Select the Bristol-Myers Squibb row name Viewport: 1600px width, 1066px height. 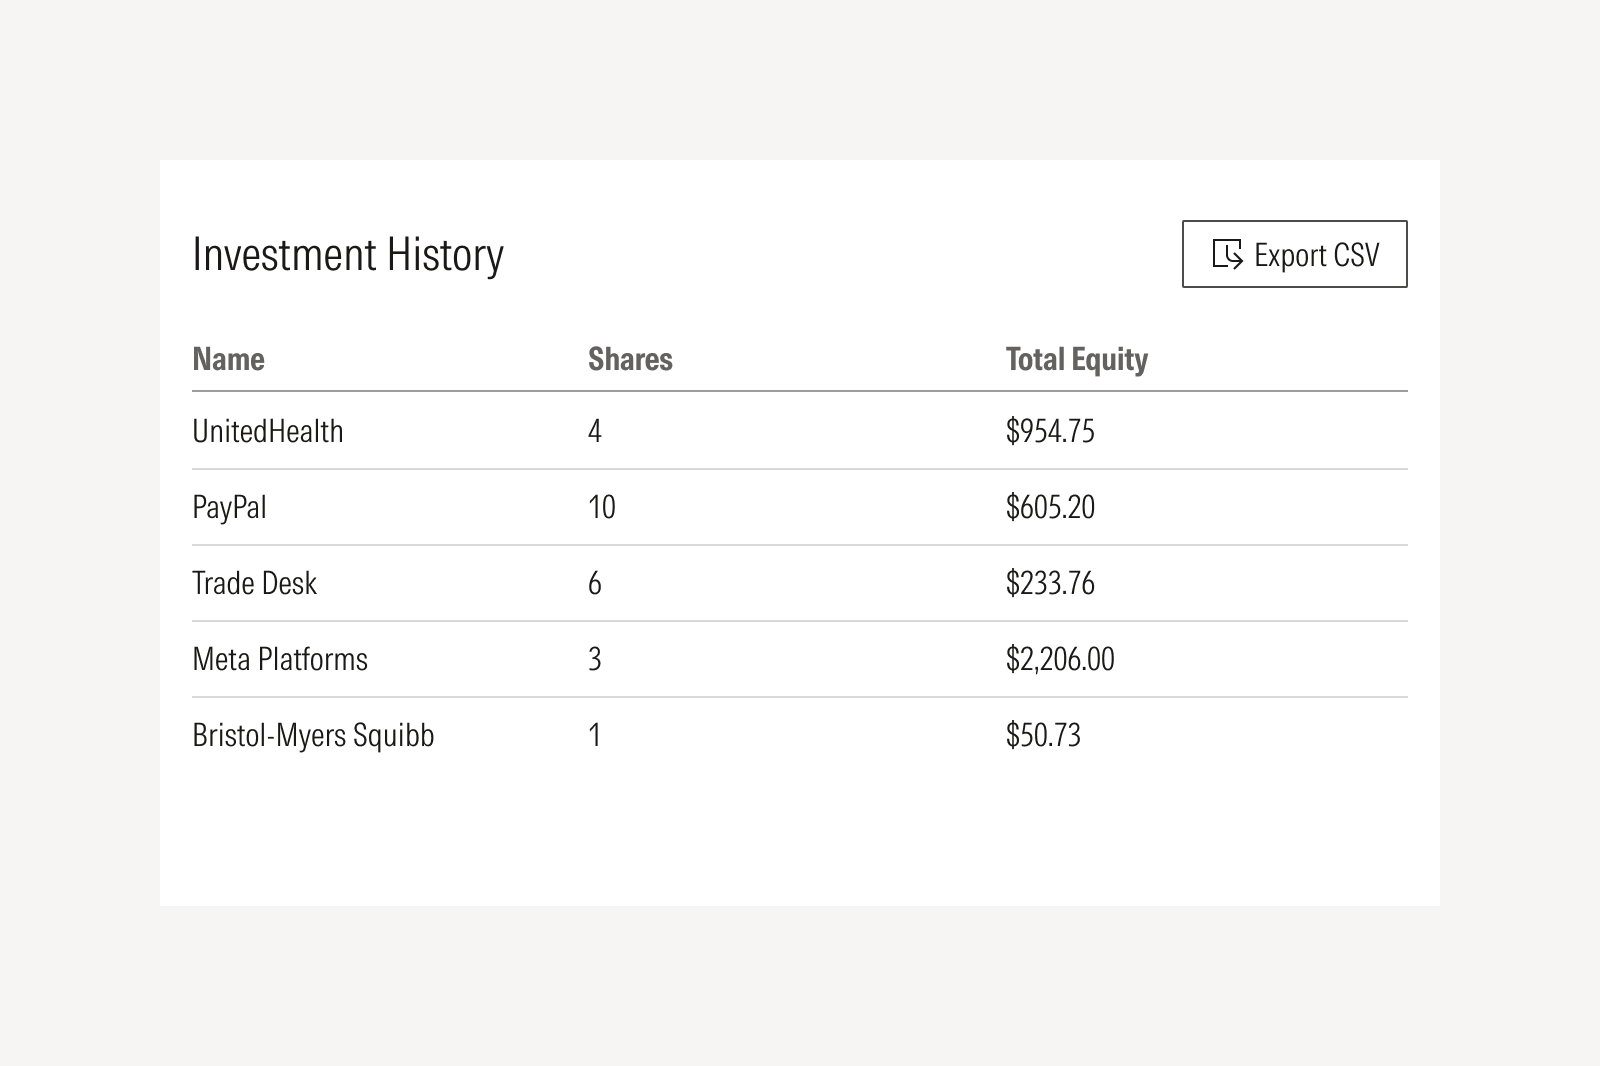coord(313,735)
